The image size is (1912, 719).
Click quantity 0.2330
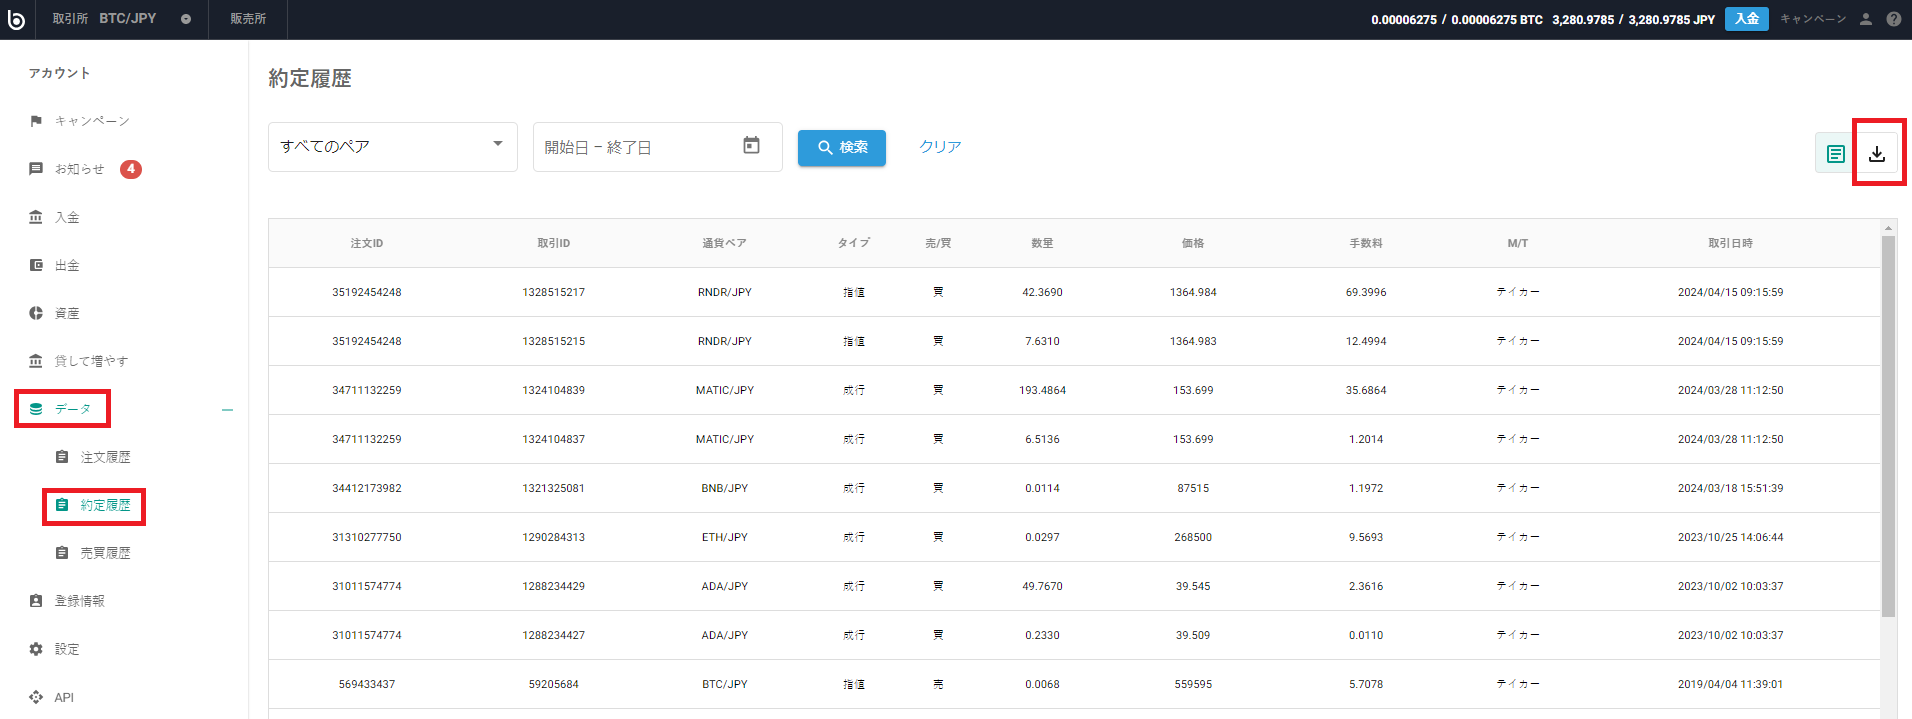[x=1042, y=635]
